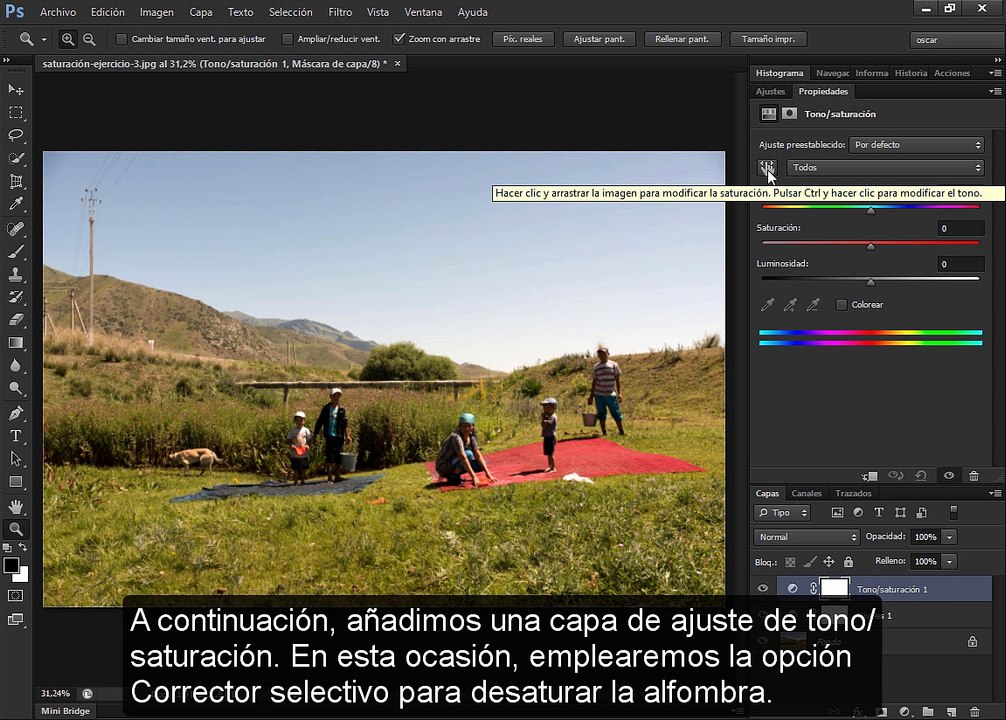The image size is (1006, 720).
Task: Click the Zoom Out icon in options bar
Action: (89, 39)
